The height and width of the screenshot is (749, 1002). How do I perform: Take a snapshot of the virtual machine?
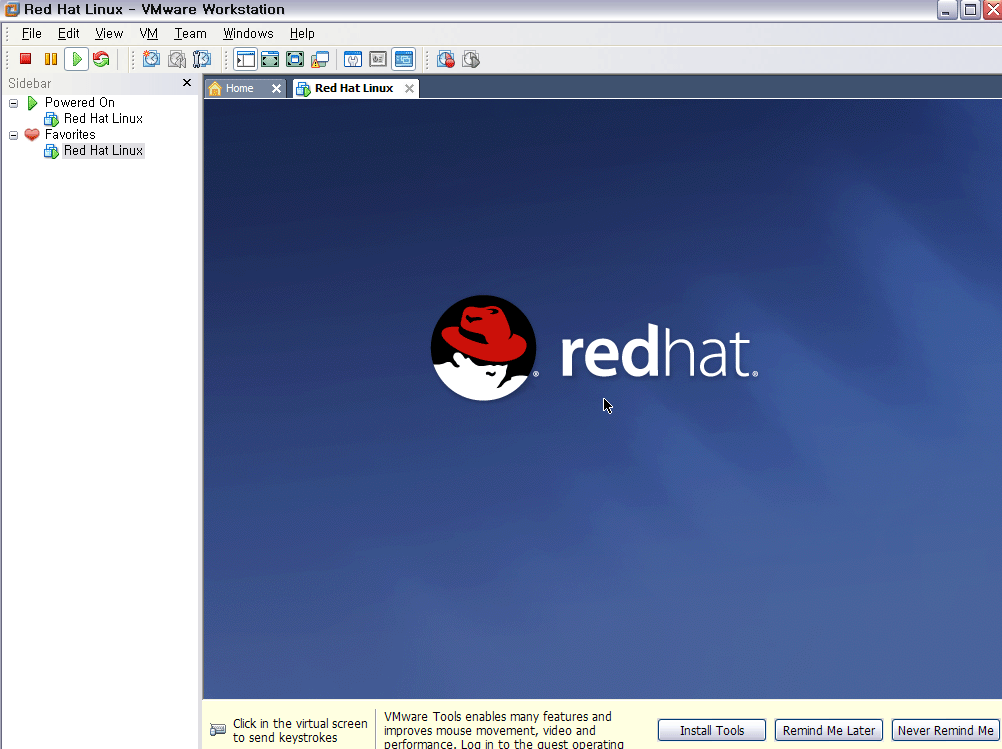[151, 59]
